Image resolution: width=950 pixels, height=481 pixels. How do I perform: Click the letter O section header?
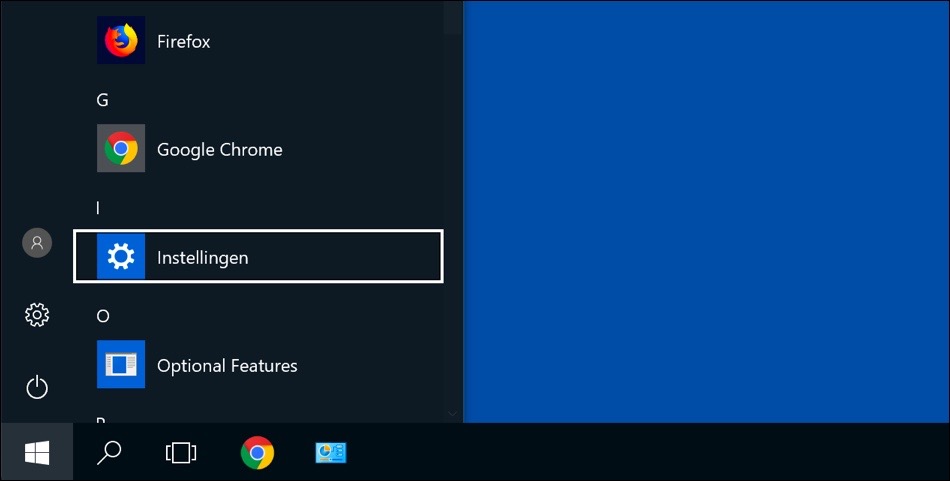pos(103,316)
